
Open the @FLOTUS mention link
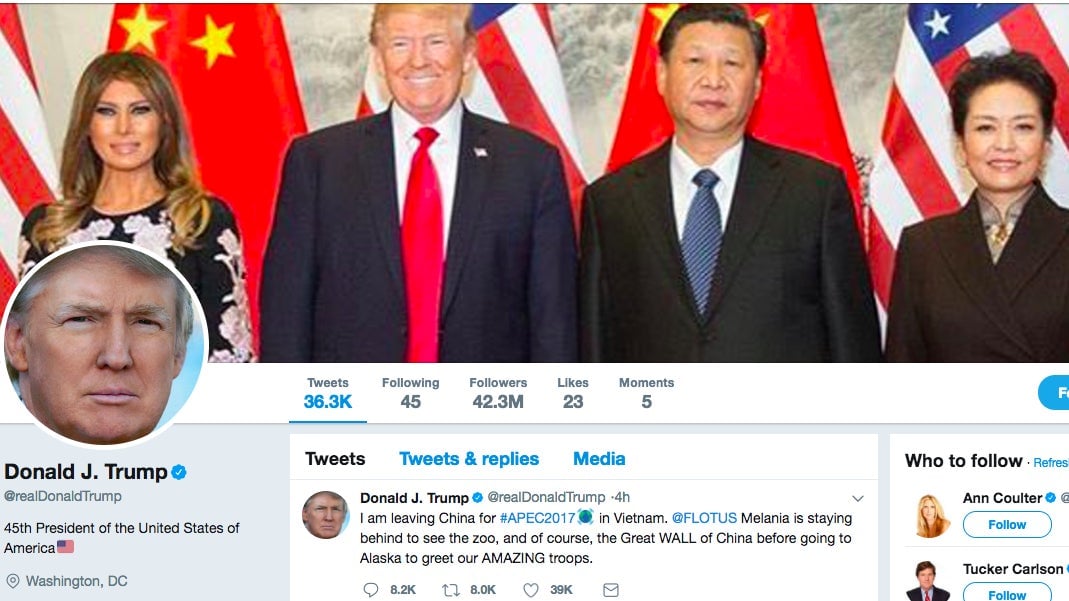pos(704,518)
